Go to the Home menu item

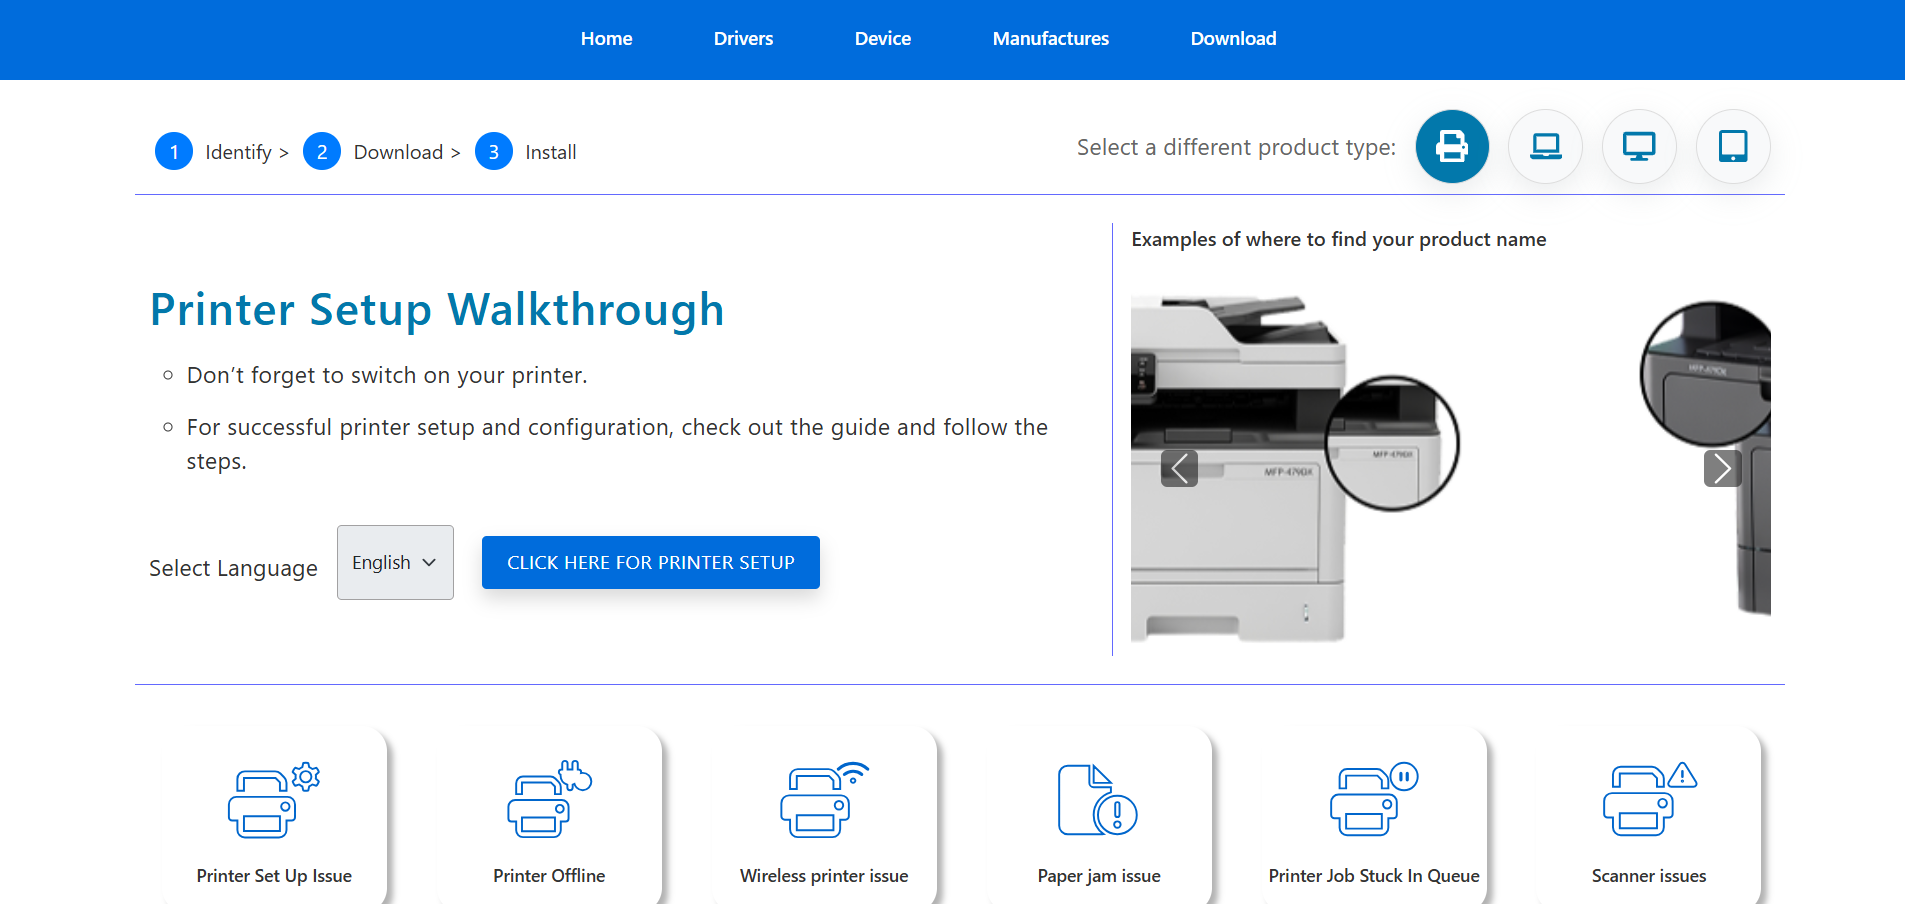[x=606, y=39]
